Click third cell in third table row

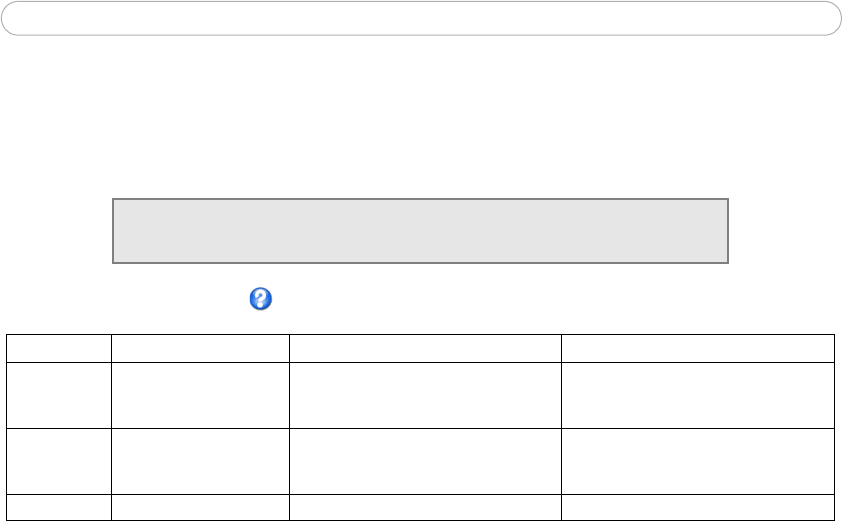click(425, 461)
